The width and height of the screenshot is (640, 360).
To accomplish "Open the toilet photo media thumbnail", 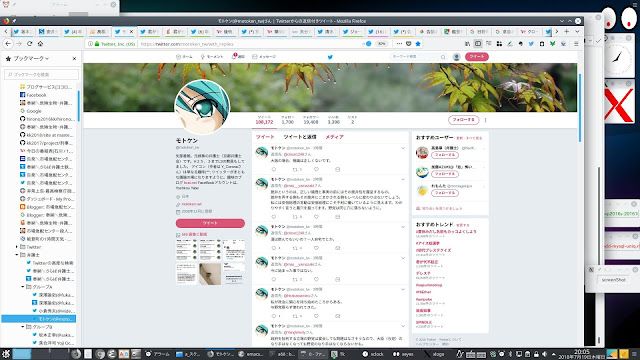I will [210, 274].
